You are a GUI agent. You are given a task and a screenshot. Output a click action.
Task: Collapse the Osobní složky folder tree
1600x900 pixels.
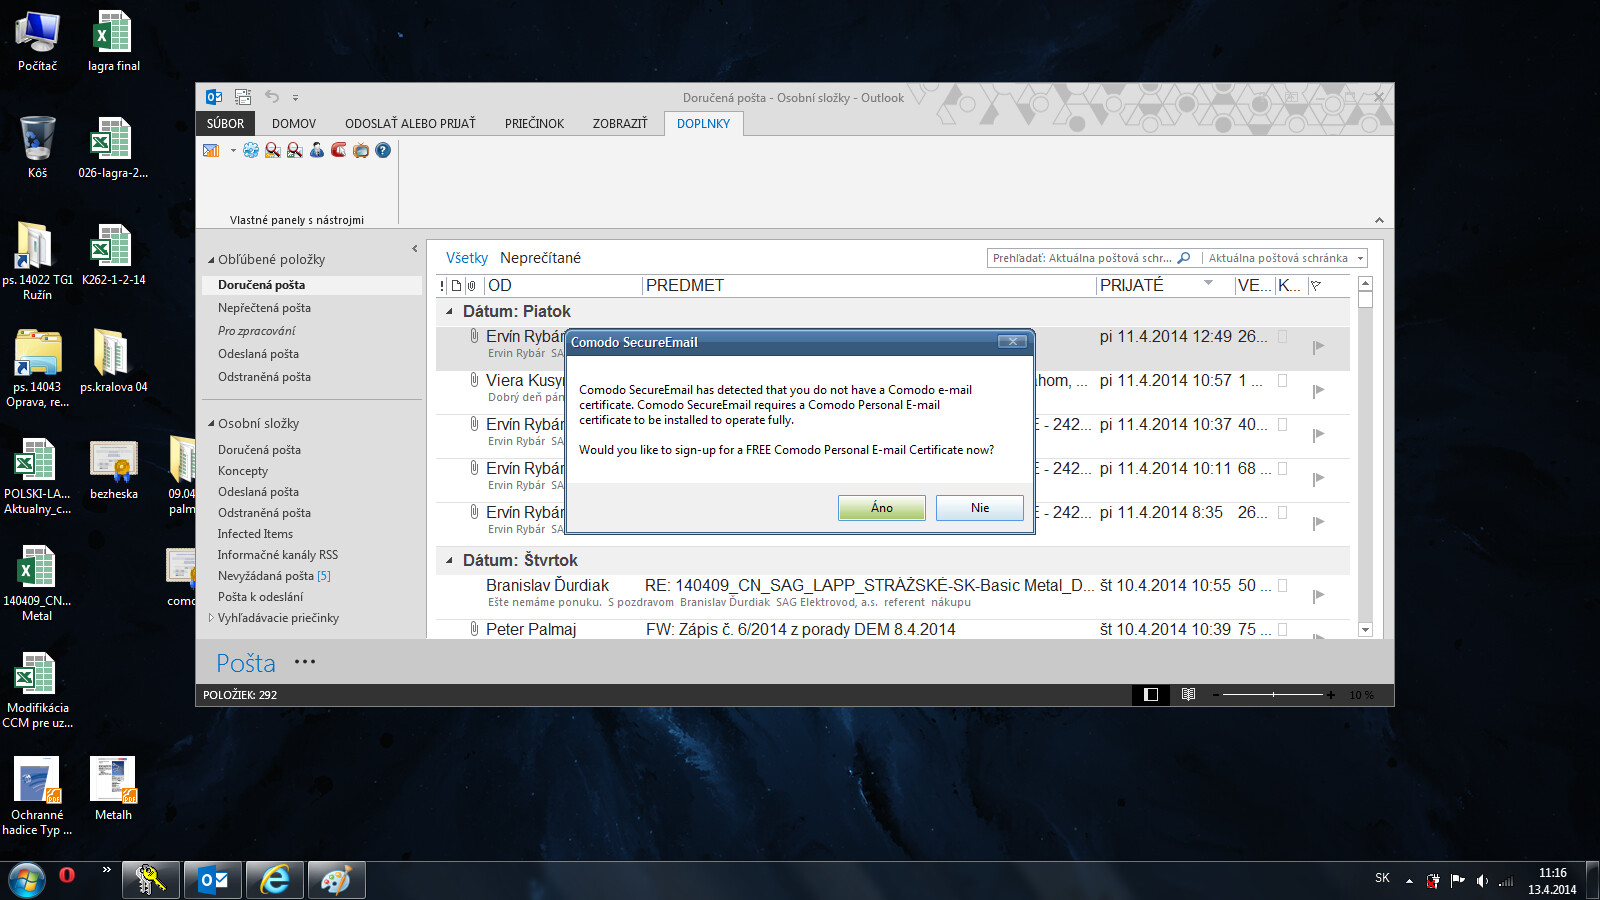211,424
